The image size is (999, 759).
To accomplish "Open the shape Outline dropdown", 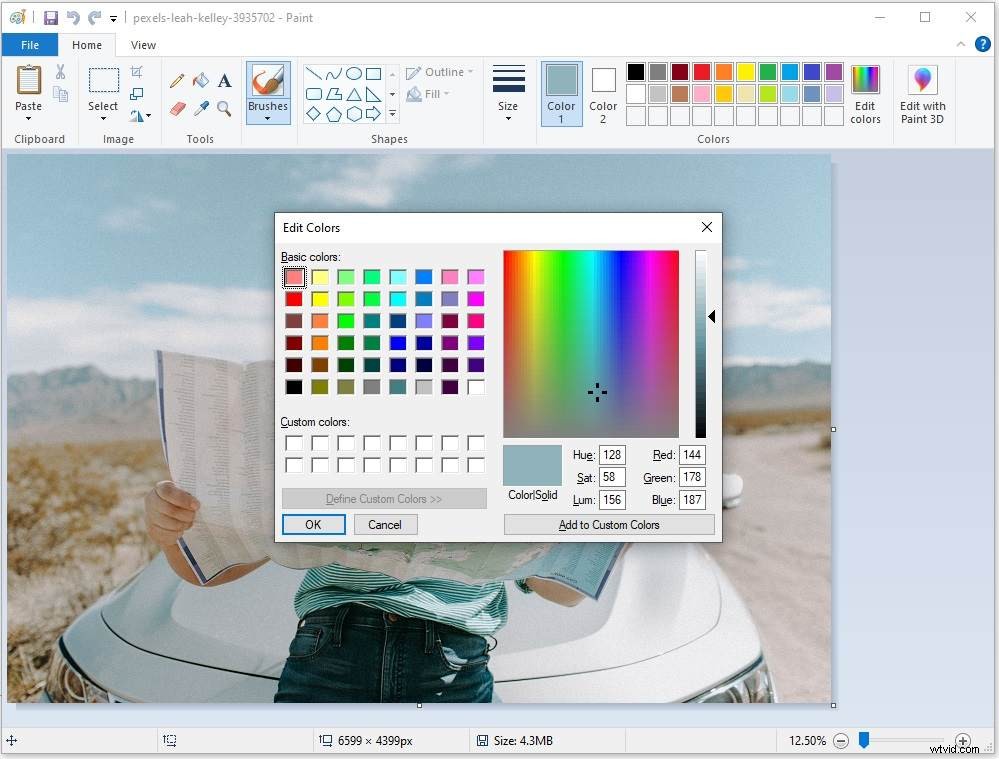I will pyautogui.click(x=440, y=72).
